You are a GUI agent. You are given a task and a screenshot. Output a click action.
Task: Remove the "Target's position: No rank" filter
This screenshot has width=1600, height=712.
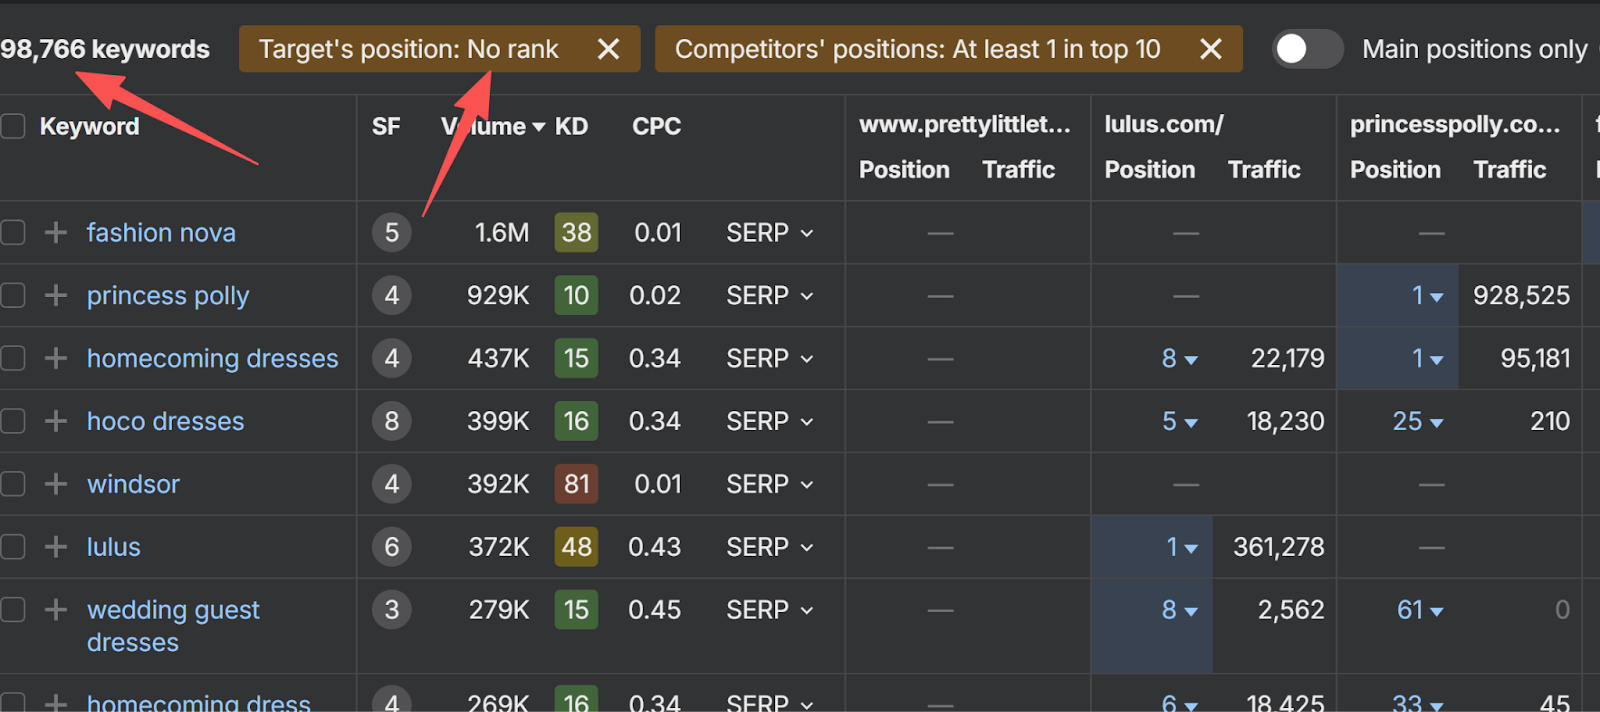(x=608, y=49)
